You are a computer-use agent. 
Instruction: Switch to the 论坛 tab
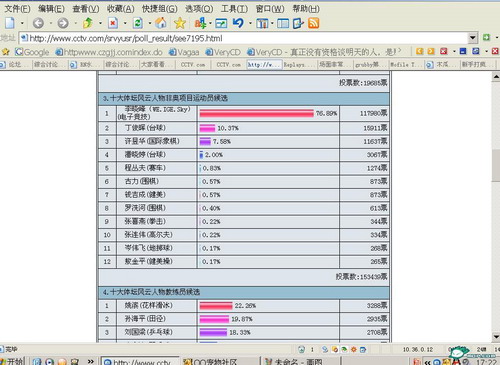point(15,64)
